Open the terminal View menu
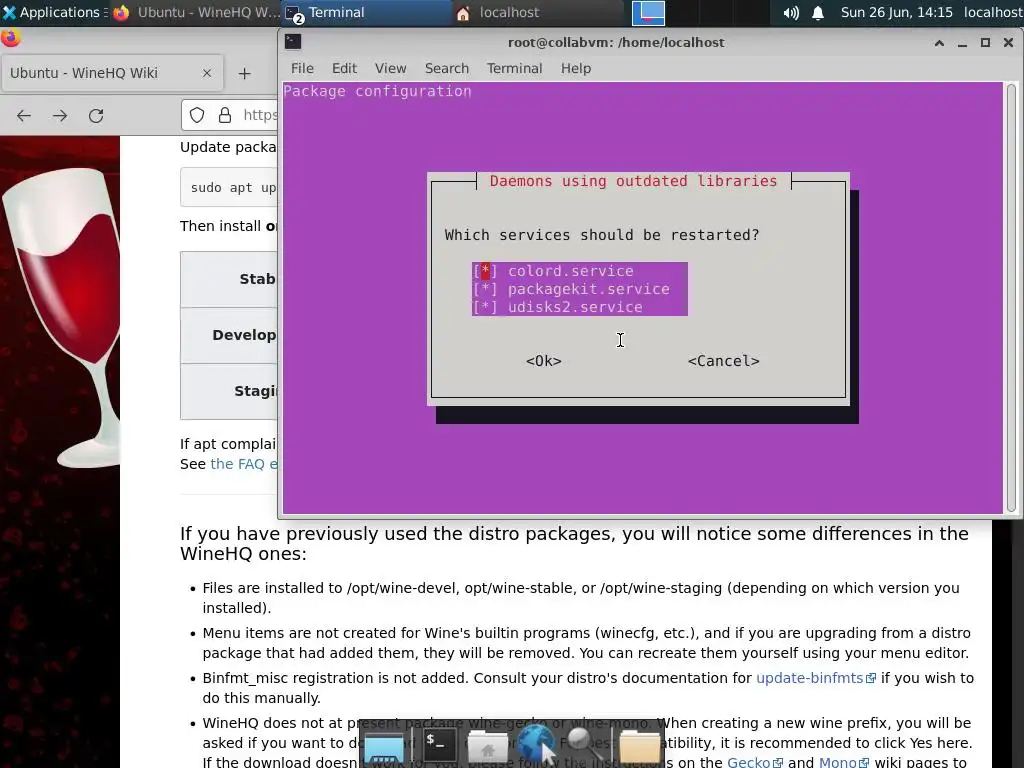The image size is (1024, 768). click(391, 68)
